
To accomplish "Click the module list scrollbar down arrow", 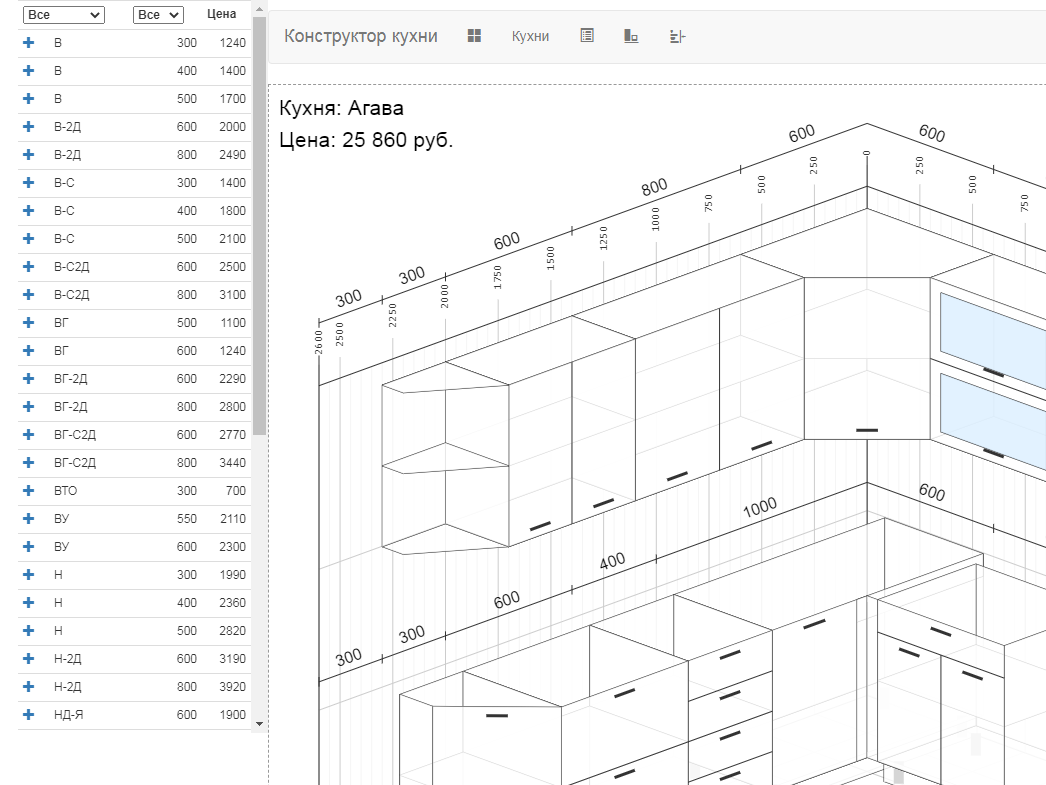I will point(259,723).
